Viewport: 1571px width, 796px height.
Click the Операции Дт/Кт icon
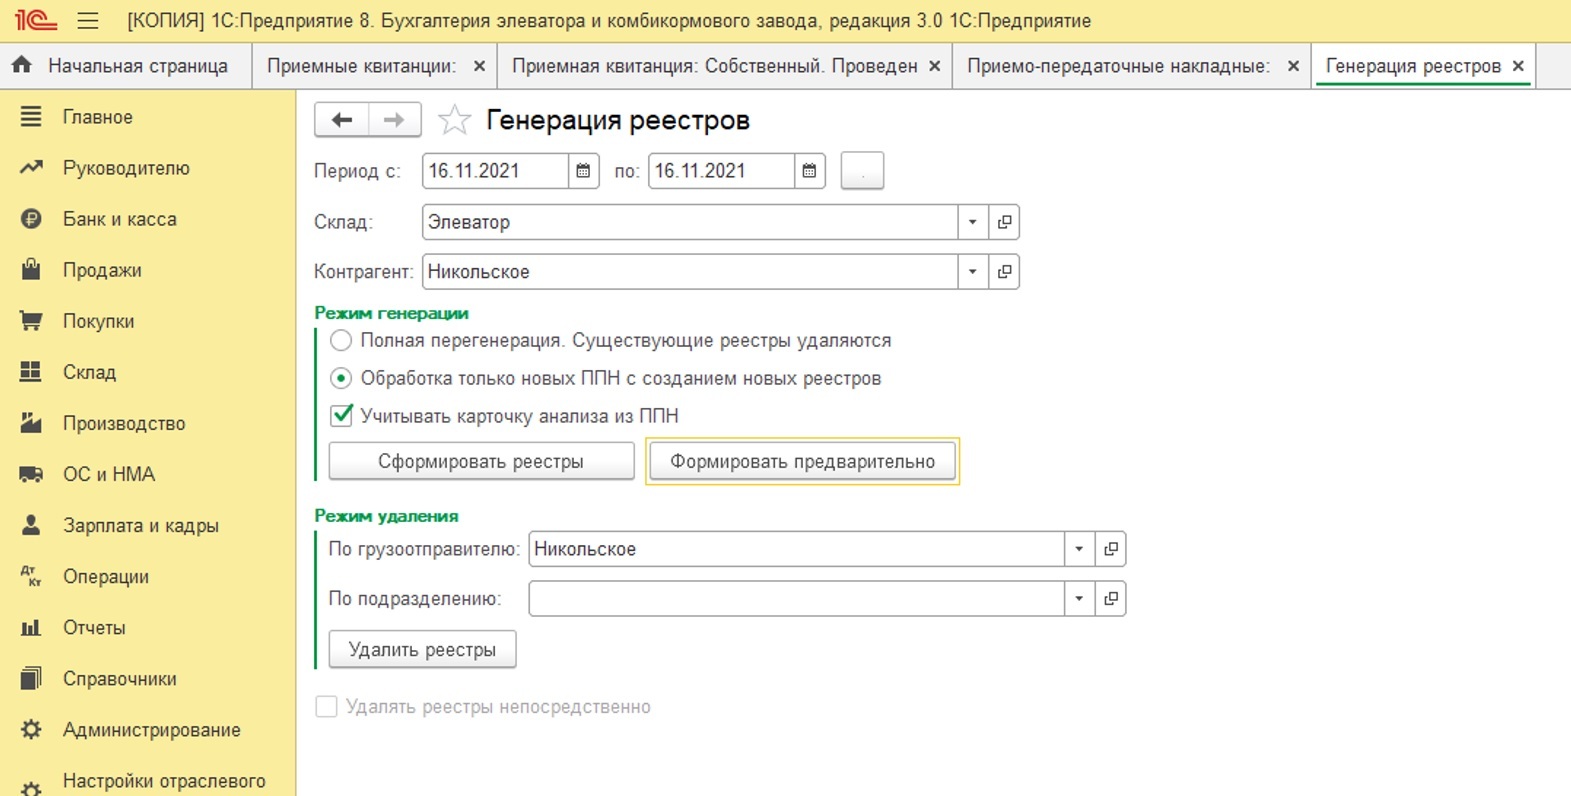(x=31, y=576)
